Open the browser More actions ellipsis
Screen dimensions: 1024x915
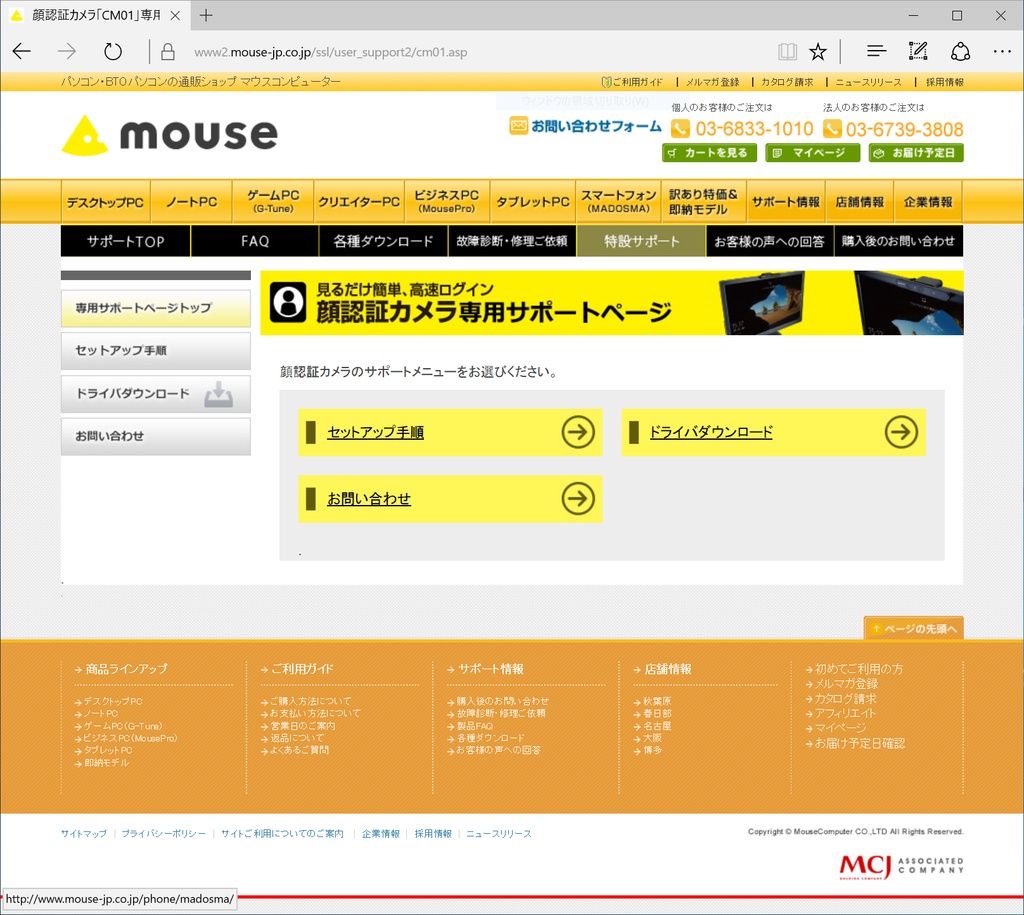pos(1002,52)
